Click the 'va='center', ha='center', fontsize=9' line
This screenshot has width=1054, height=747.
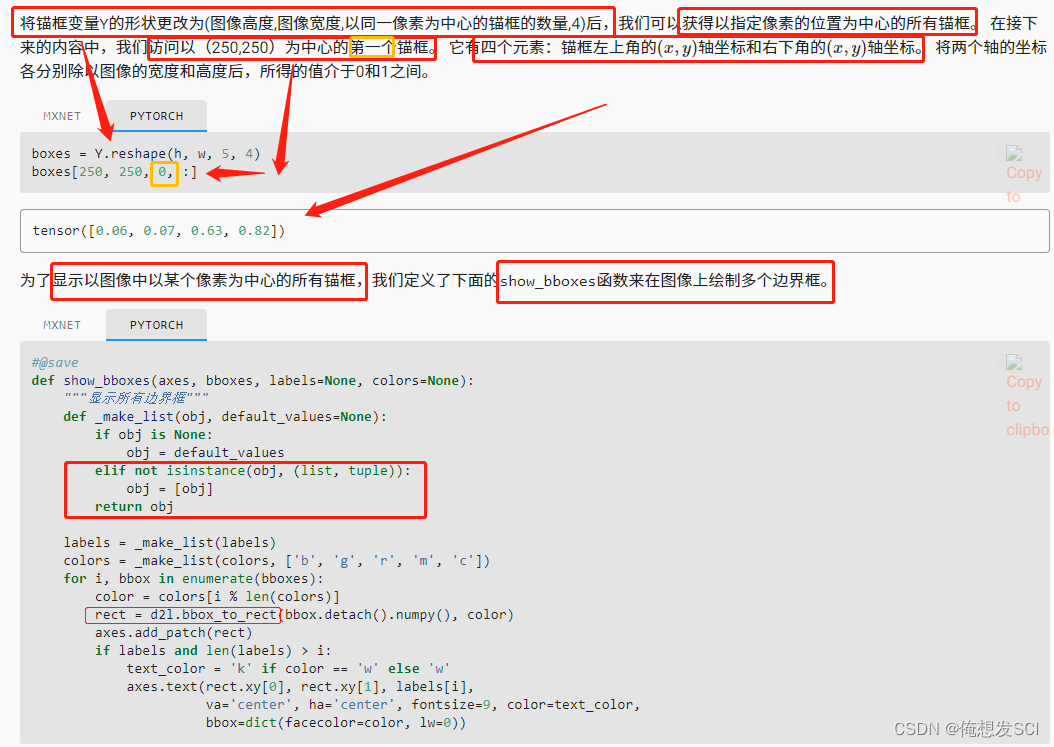point(423,705)
